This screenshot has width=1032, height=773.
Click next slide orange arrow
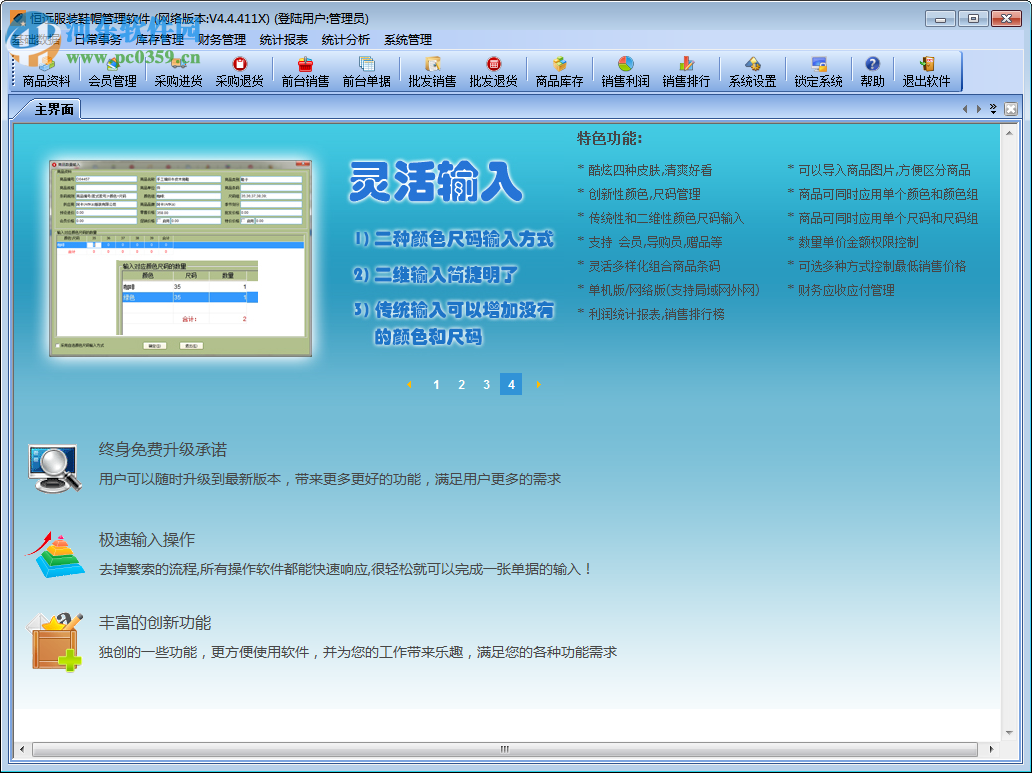[538, 385]
